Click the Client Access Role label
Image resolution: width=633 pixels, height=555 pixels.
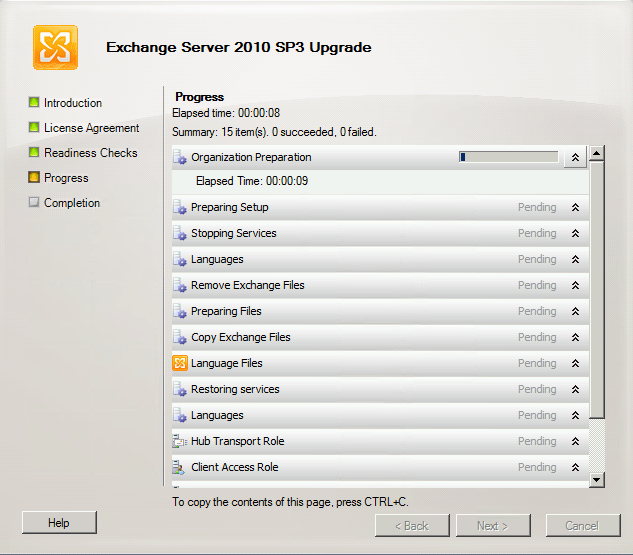235,467
